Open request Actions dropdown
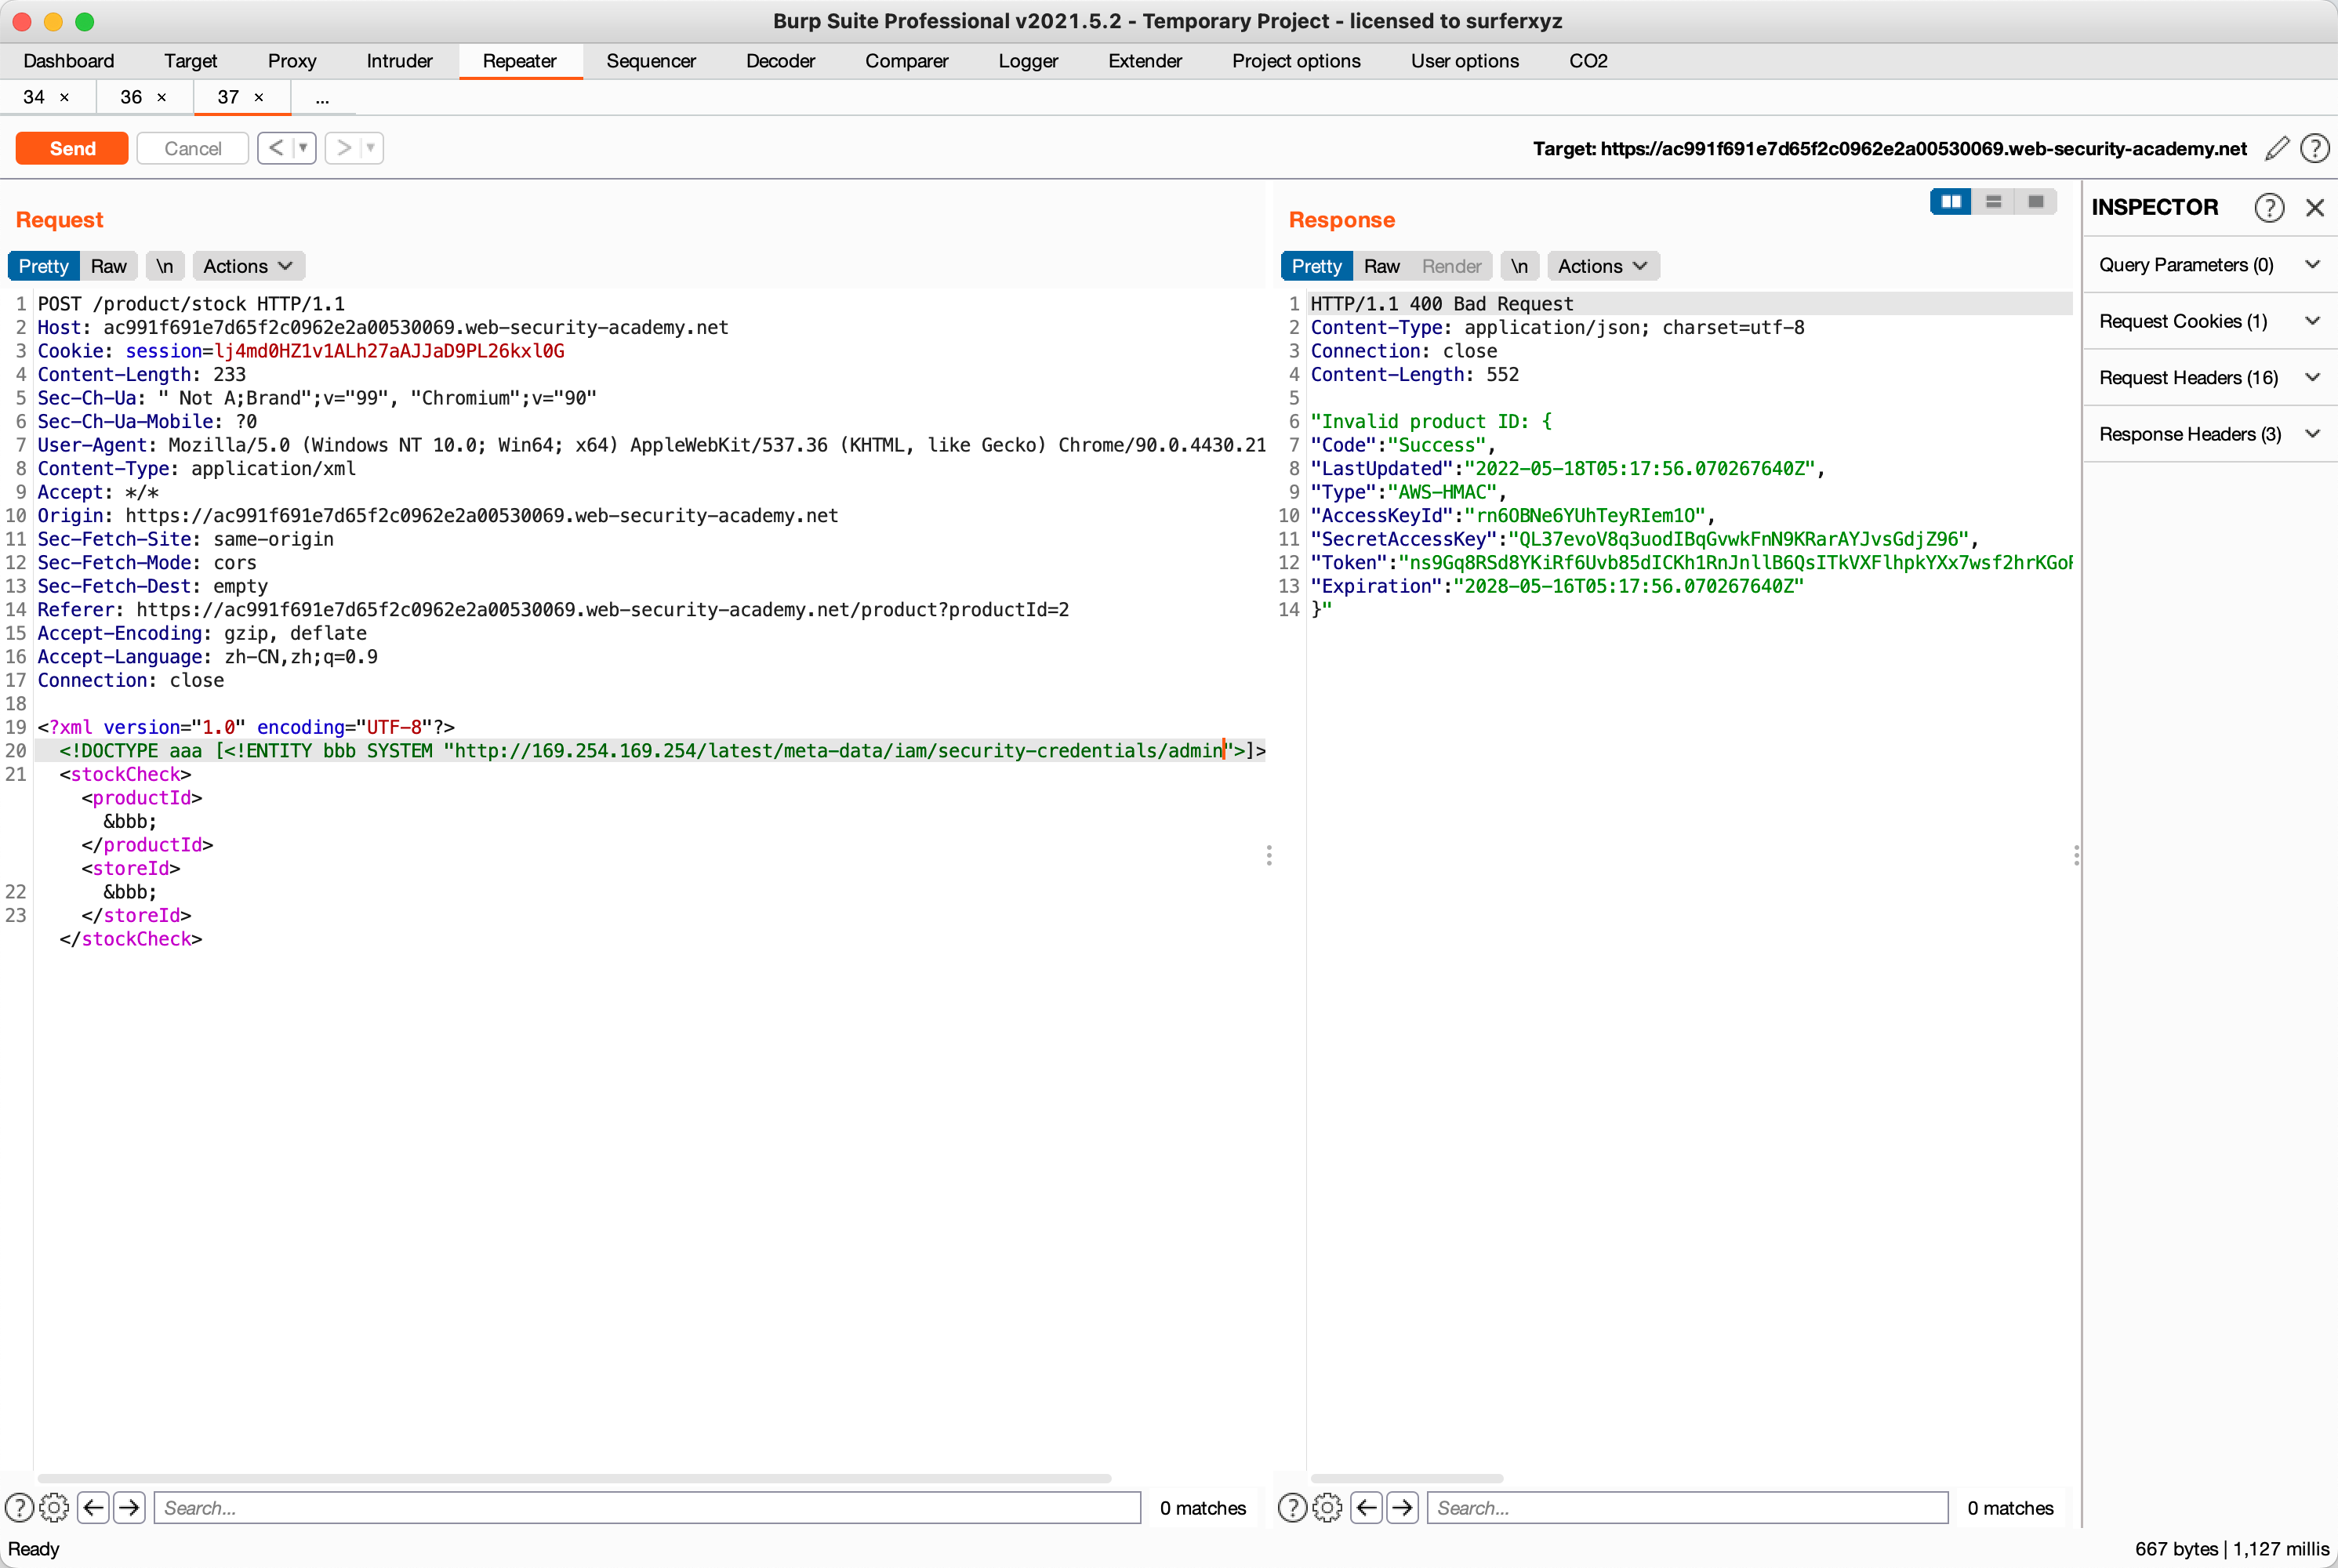2338x1568 pixels. coord(248,266)
